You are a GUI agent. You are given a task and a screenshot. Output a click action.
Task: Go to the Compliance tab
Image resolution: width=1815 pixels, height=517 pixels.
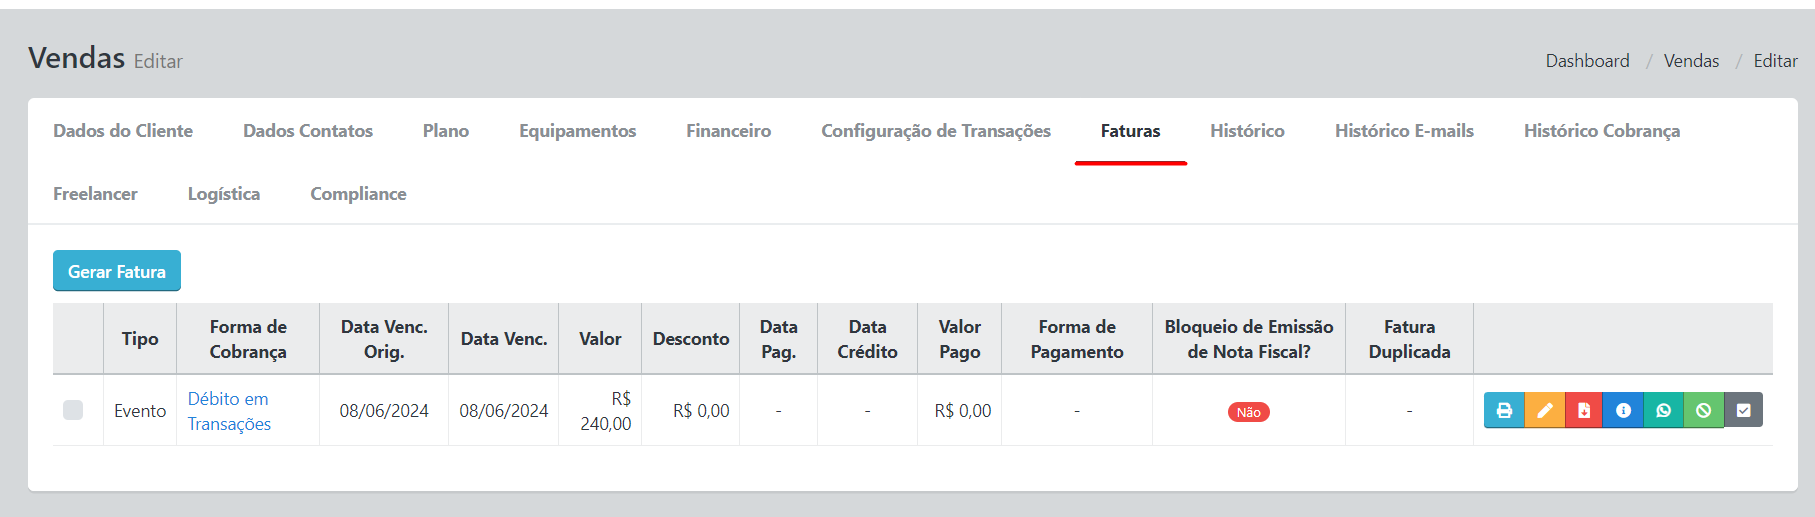click(358, 194)
